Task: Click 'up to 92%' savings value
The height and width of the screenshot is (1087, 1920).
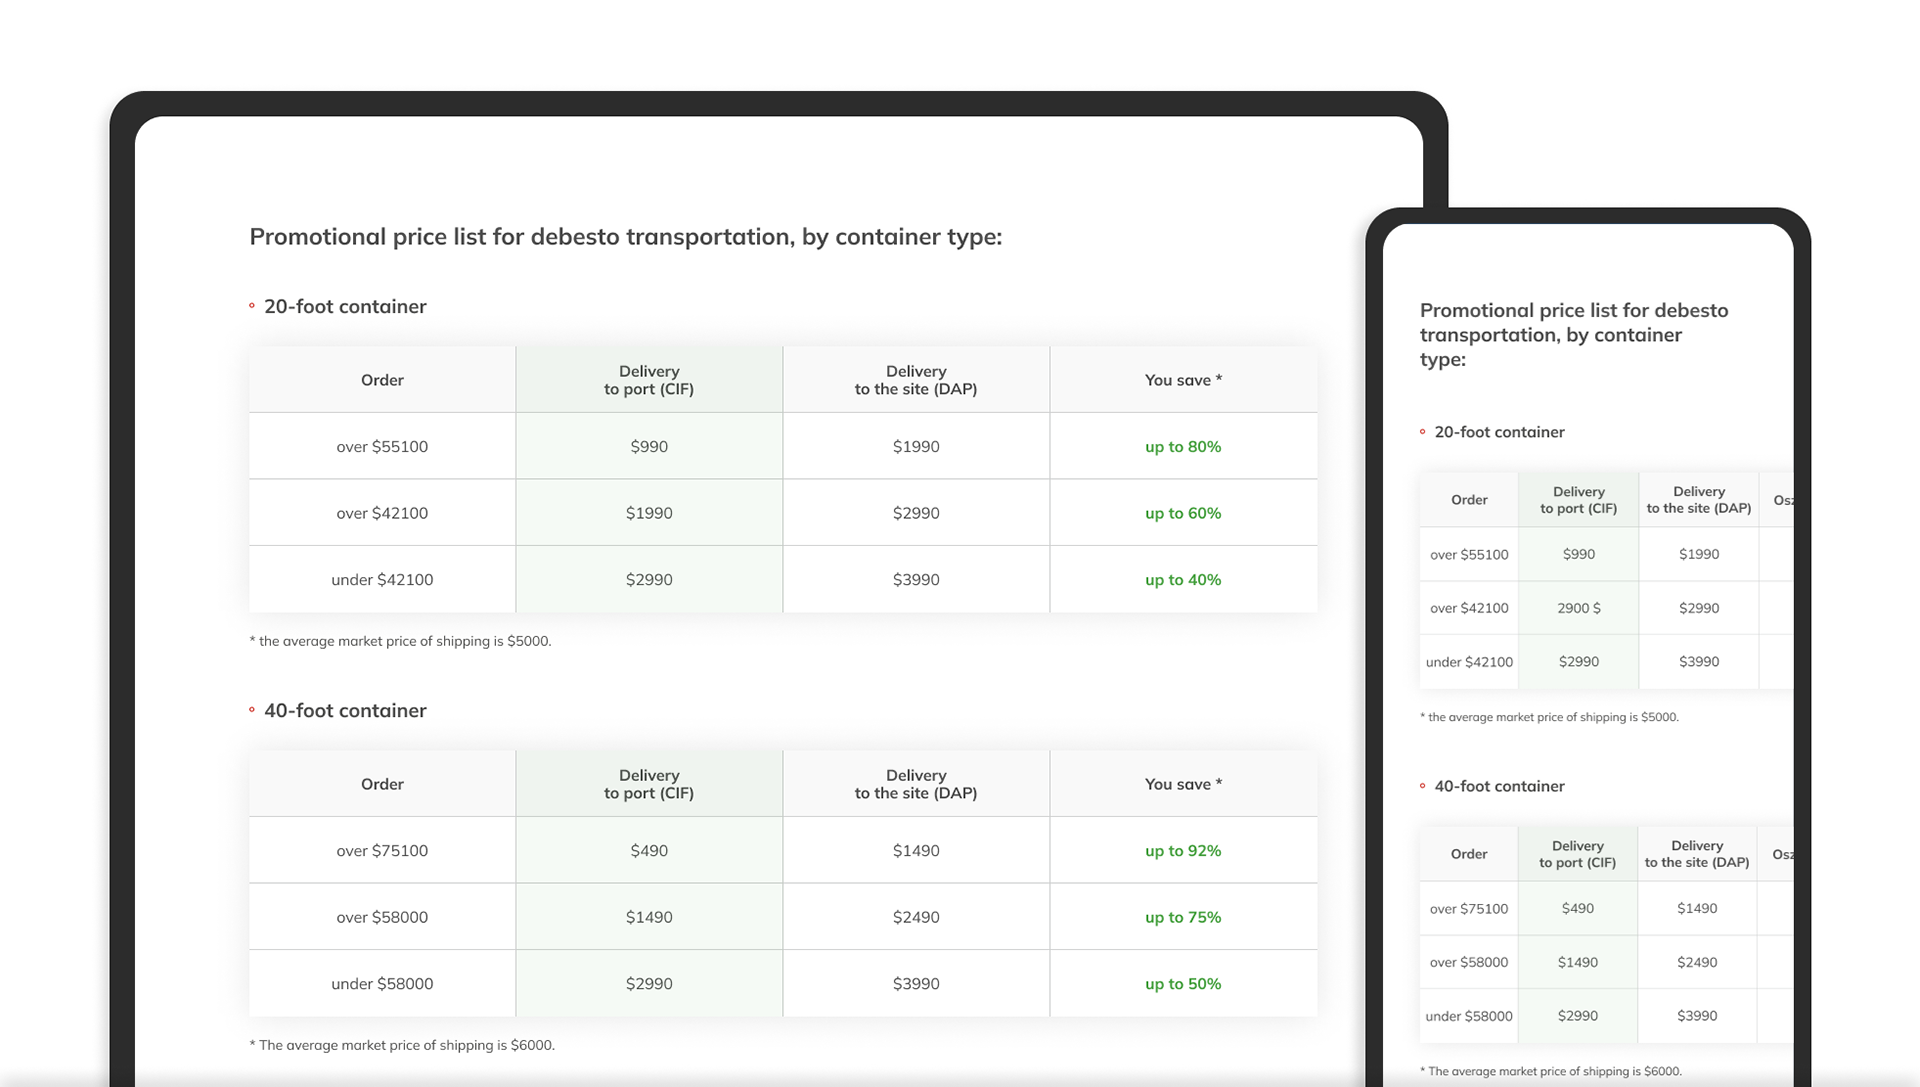Action: point(1183,851)
